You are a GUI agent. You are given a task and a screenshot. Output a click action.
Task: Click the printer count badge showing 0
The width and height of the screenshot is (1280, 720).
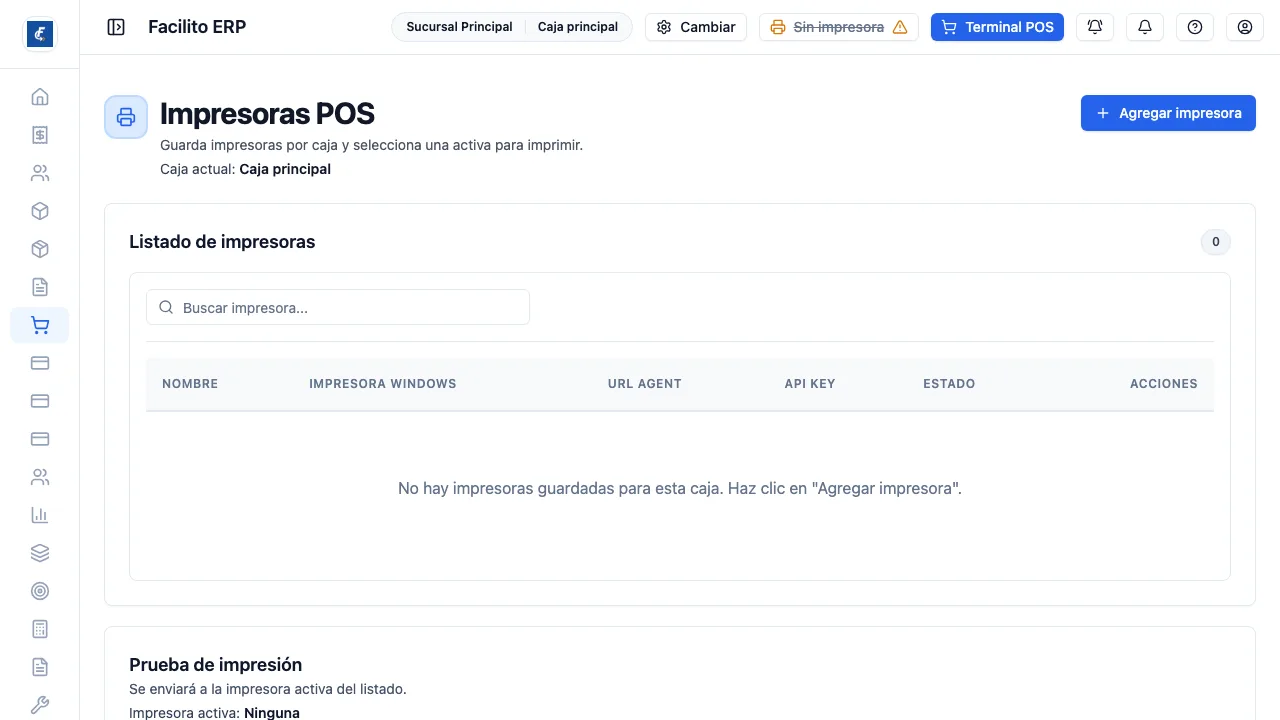[x=1216, y=242]
